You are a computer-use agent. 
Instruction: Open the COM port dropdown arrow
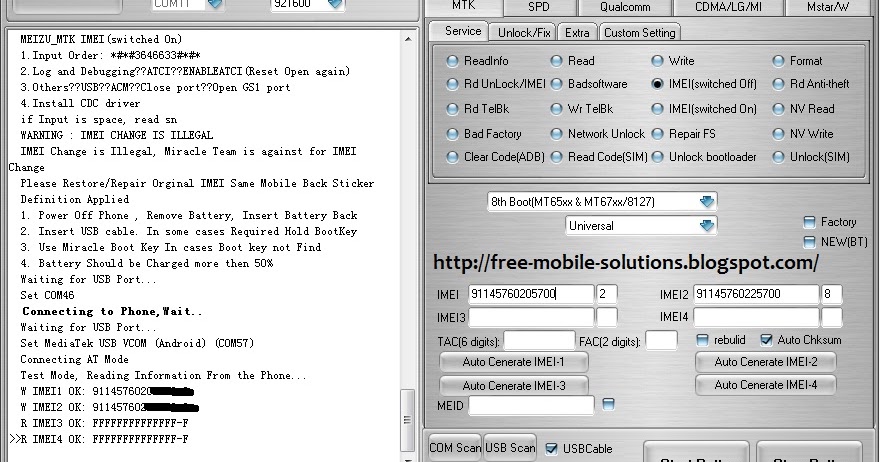click(x=215, y=4)
